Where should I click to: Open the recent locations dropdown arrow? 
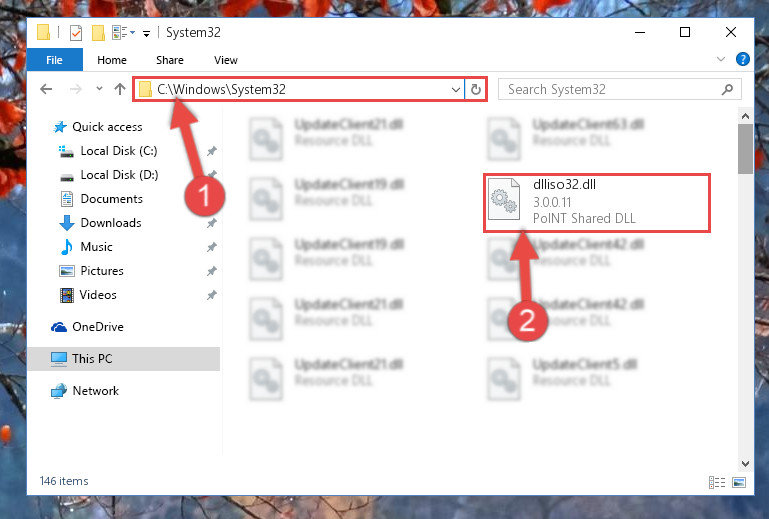click(100, 89)
